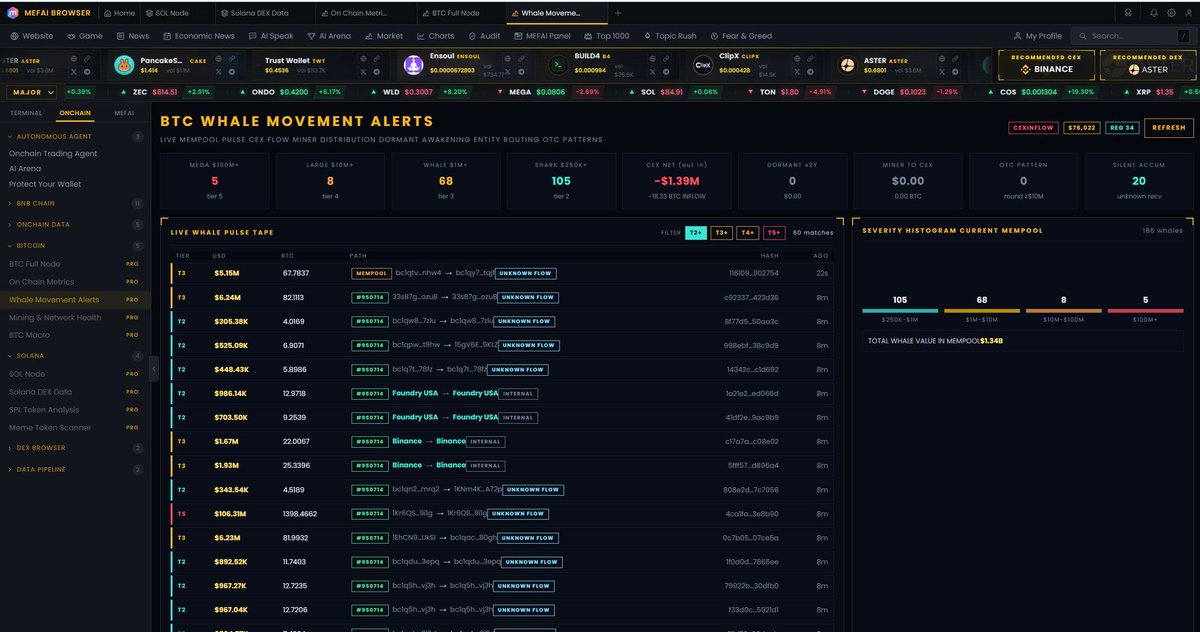The width and height of the screenshot is (1200, 632).
Task: Select the $106.31M T5 transaction row
Action: tap(502, 514)
